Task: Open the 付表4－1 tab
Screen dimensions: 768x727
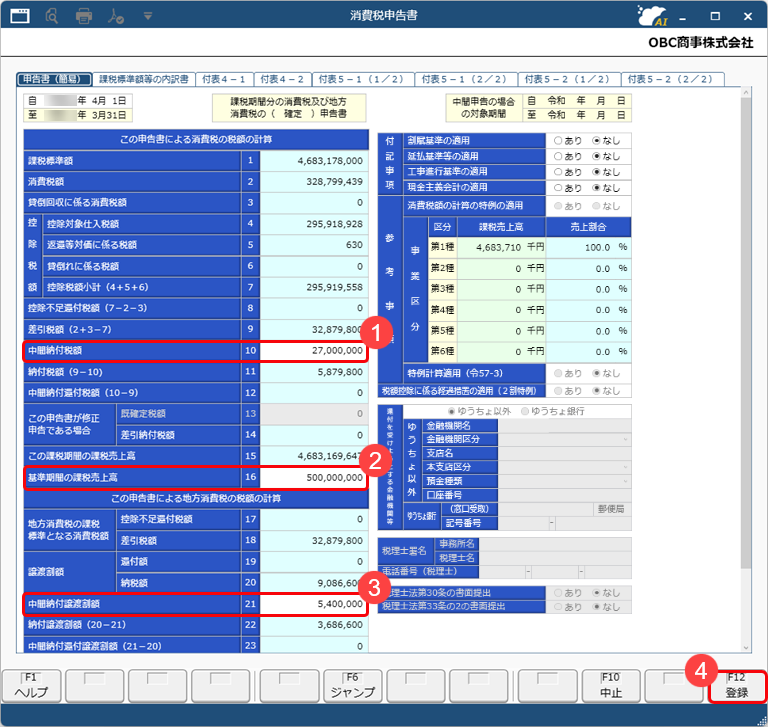Action: point(226,79)
